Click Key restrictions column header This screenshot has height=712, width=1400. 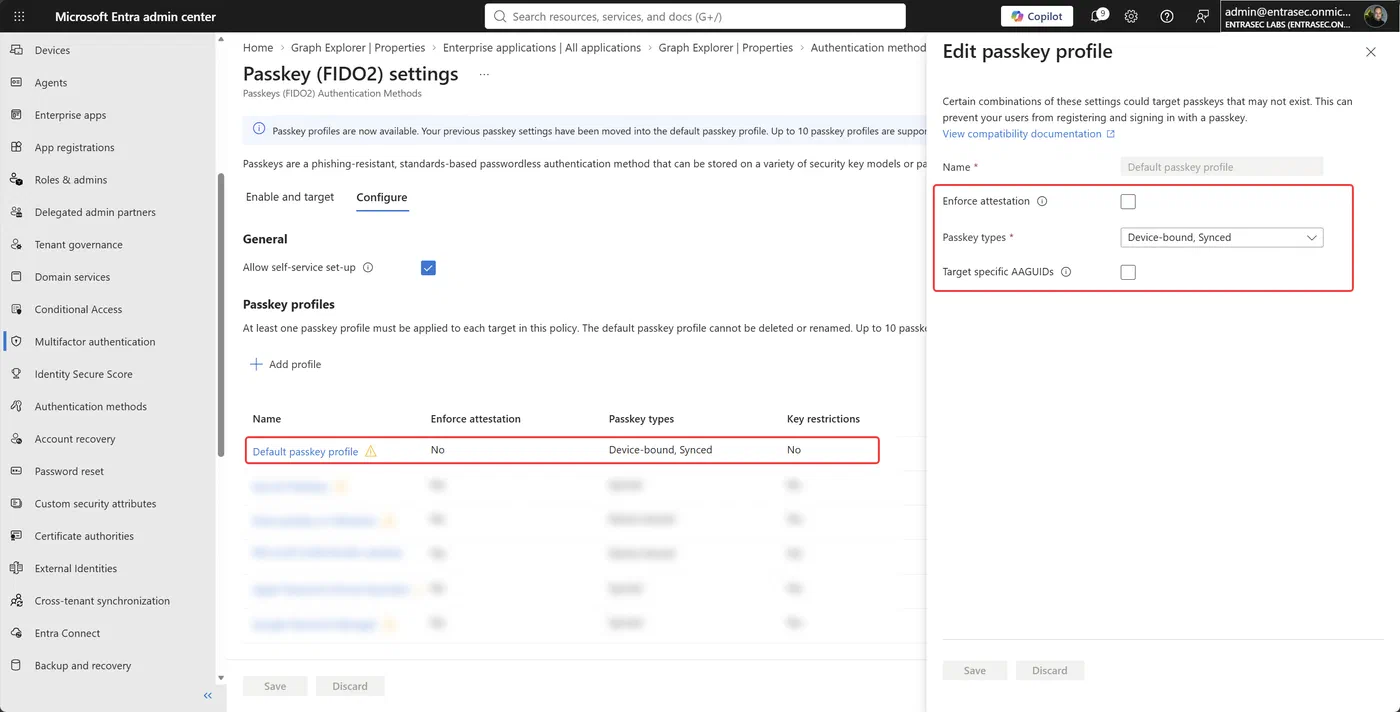(x=823, y=419)
